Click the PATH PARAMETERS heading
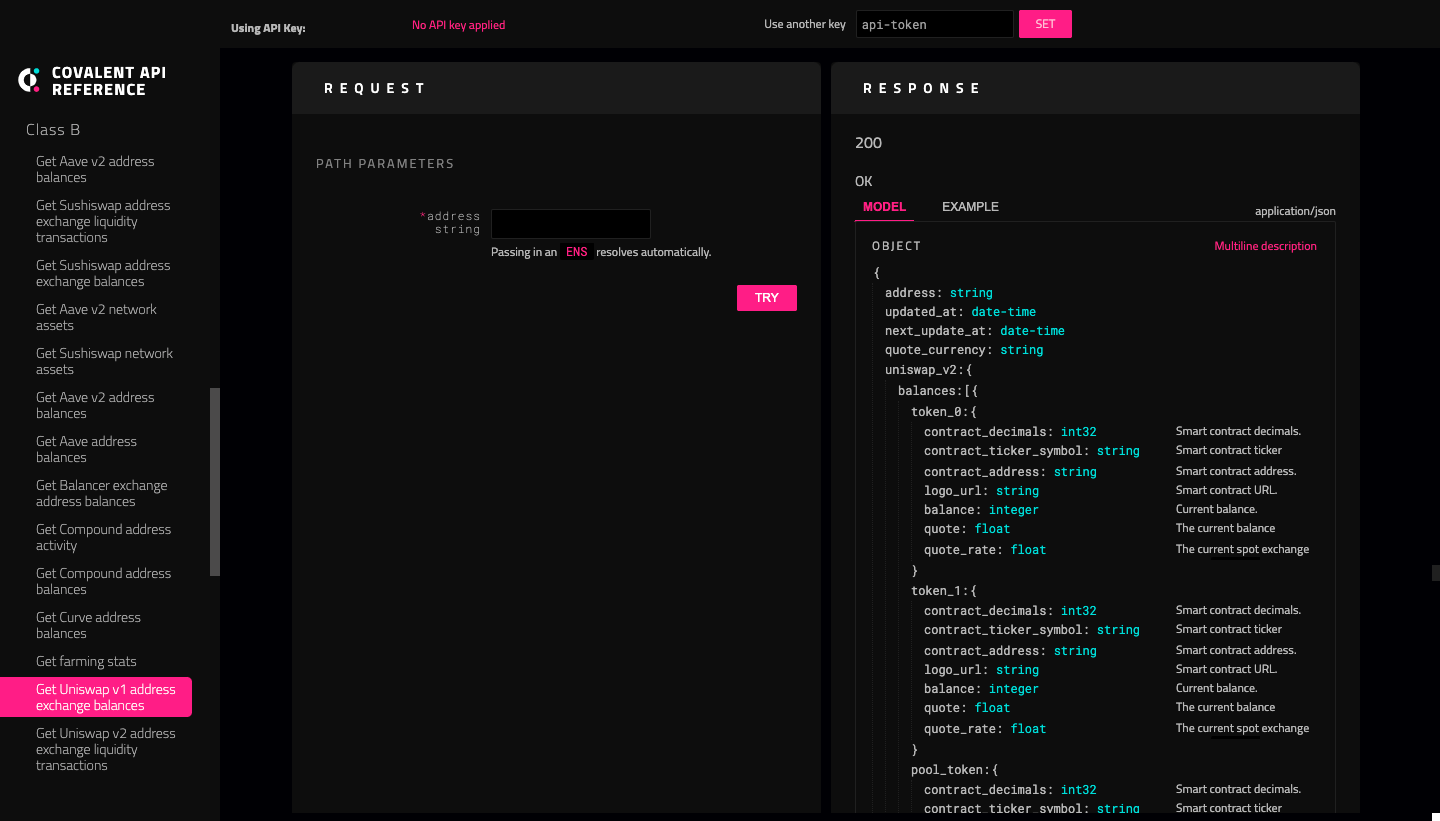The width and height of the screenshot is (1440, 821). (x=385, y=164)
